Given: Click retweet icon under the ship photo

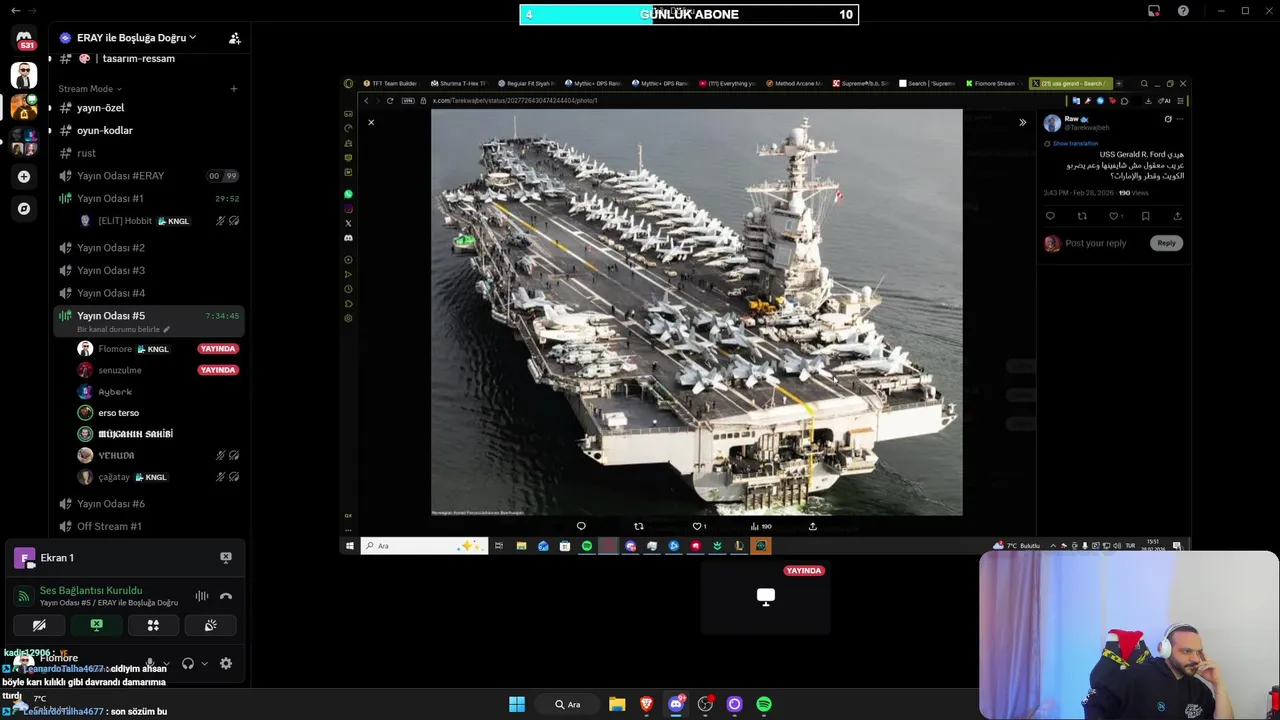Looking at the screenshot, I should click(639, 526).
